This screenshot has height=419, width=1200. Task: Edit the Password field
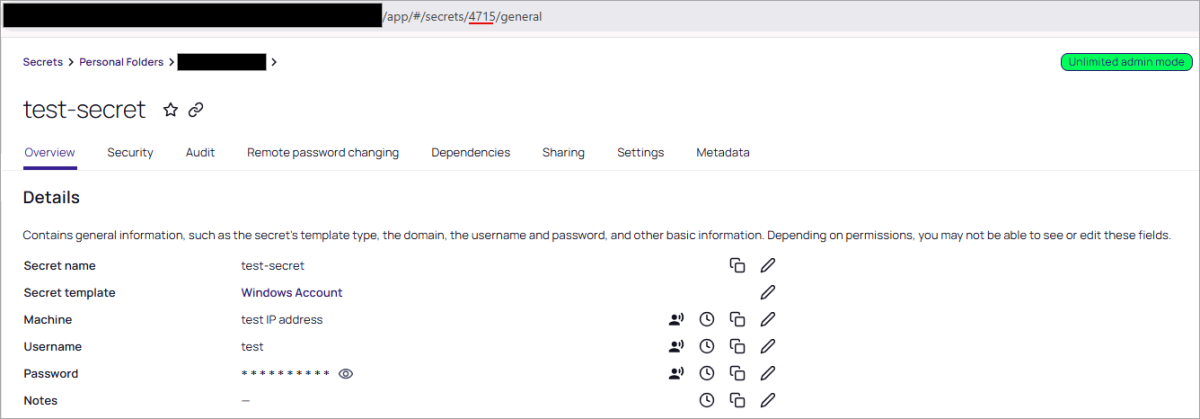coord(767,374)
